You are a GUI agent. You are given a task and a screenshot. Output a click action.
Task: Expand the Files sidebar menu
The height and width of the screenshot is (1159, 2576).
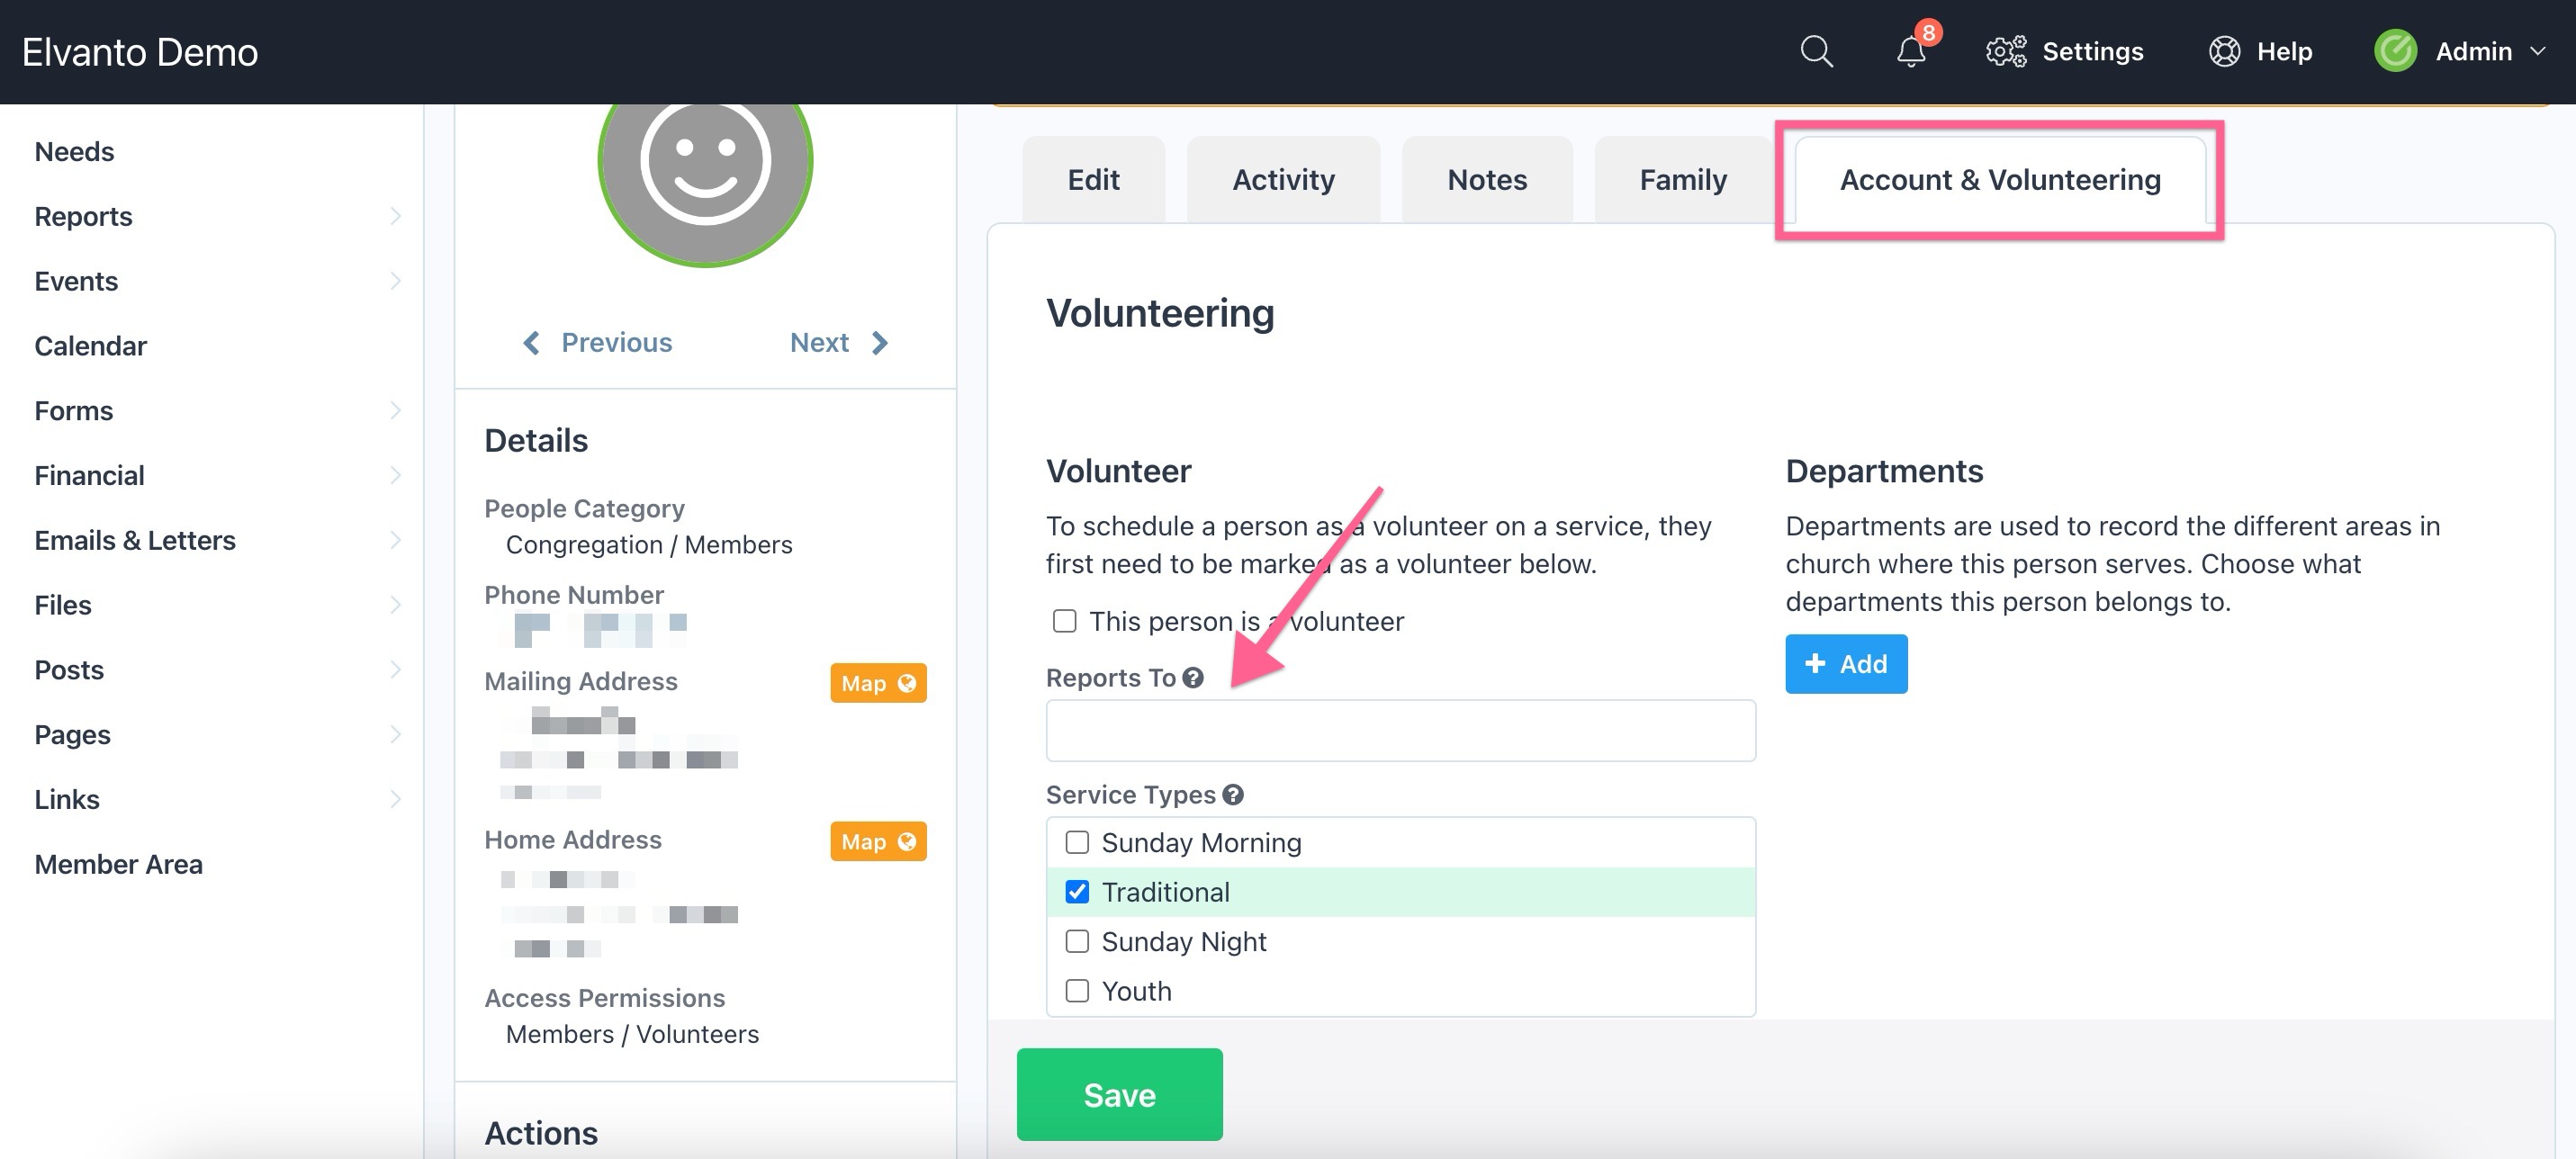[x=396, y=605]
